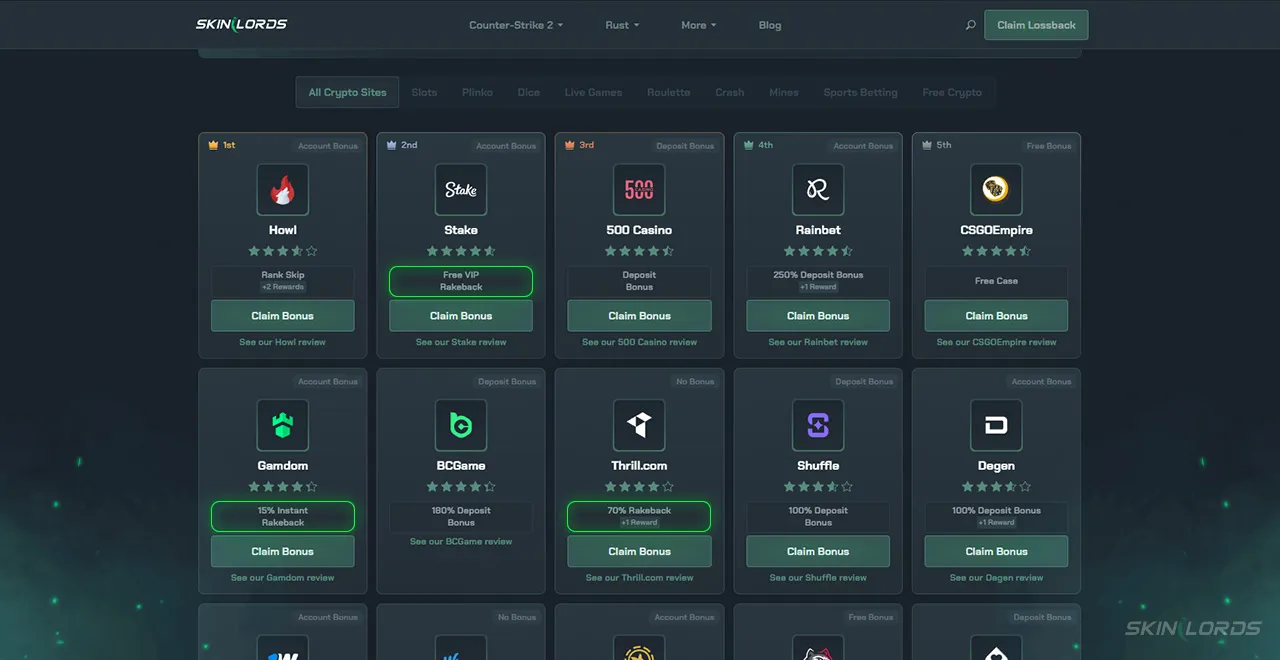Image resolution: width=1280 pixels, height=660 pixels.
Task: Click the crown icon beside 3rd
Action: click(x=570, y=145)
